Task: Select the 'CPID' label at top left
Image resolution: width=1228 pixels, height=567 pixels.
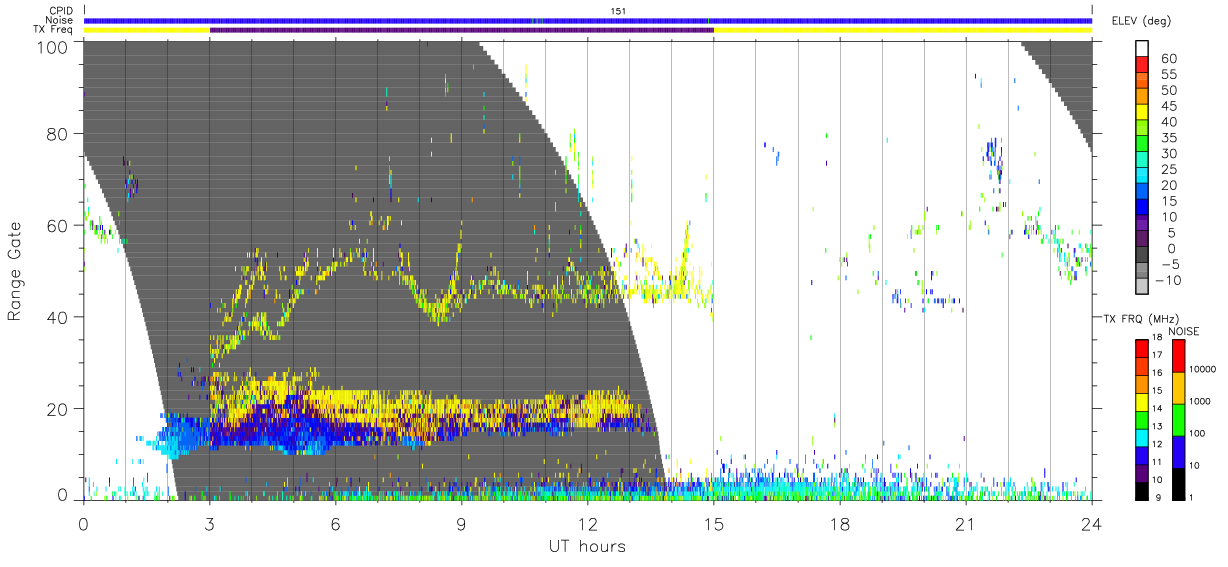Action: [x=59, y=11]
